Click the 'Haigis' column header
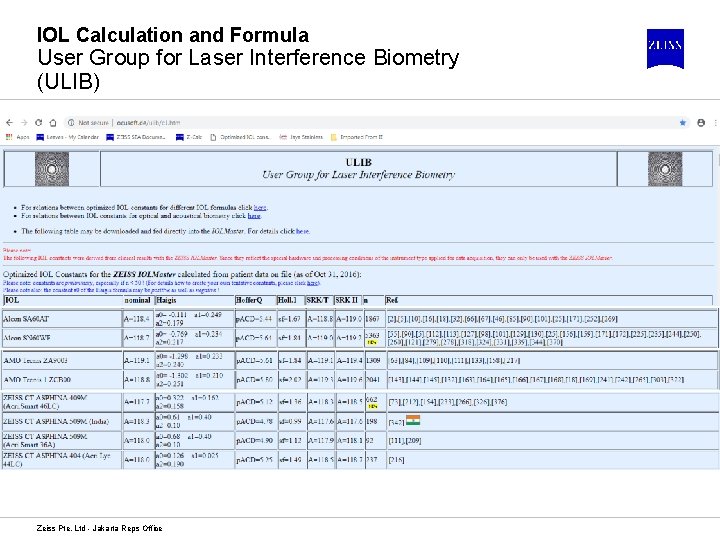The height and width of the screenshot is (540, 720). click(194, 300)
